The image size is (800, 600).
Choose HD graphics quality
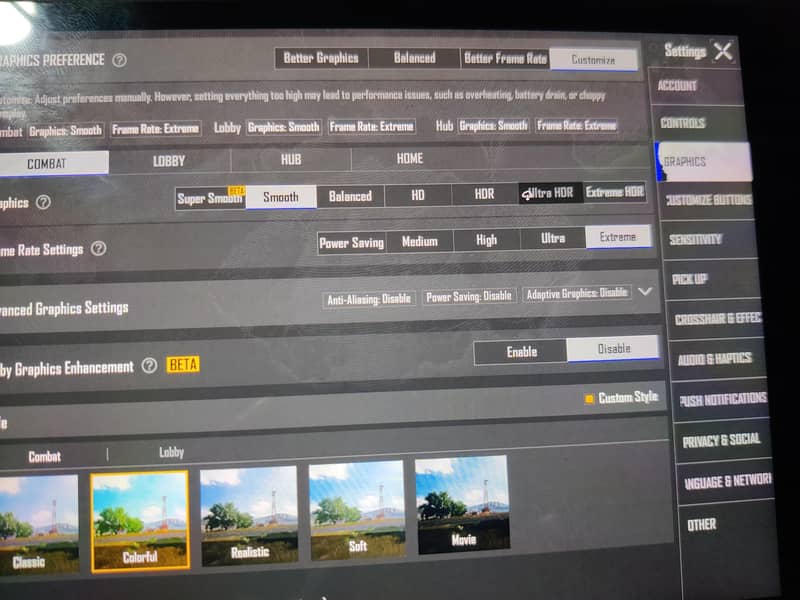(418, 195)
